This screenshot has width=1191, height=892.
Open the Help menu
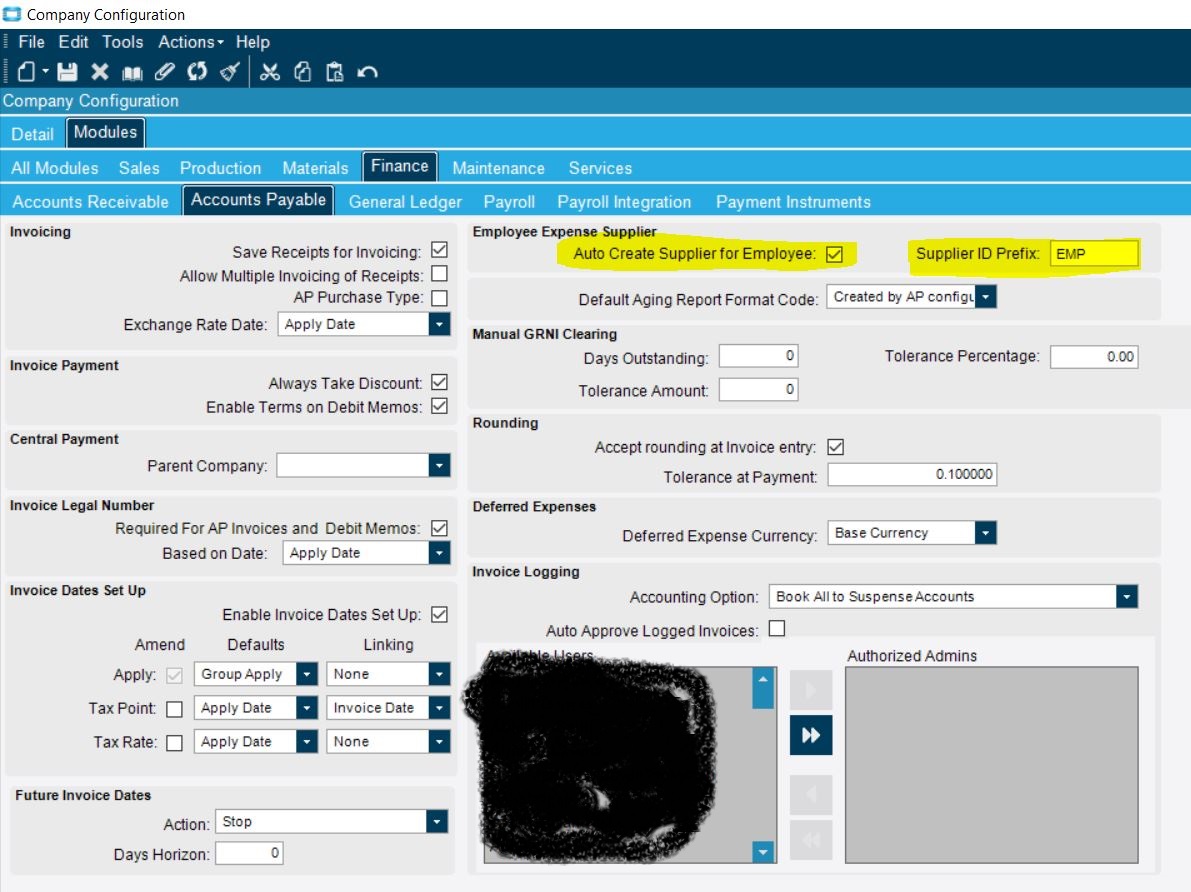click(x=253, y=42)
